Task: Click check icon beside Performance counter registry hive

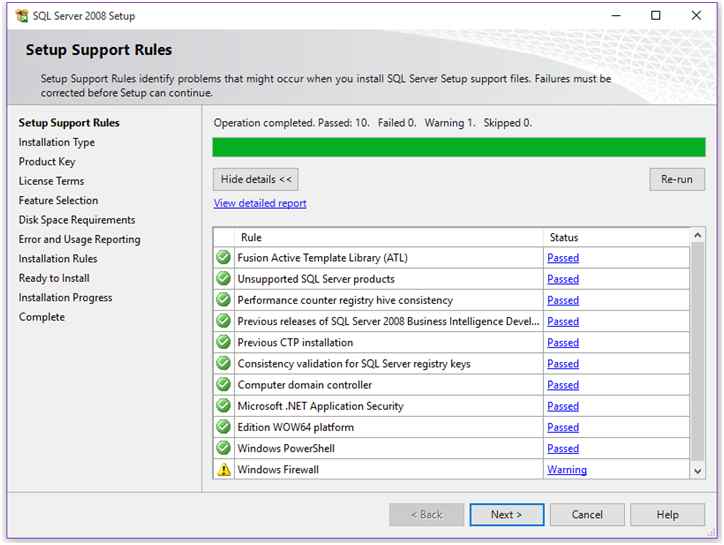Action: pyautogui.click(x=223, y=300)
